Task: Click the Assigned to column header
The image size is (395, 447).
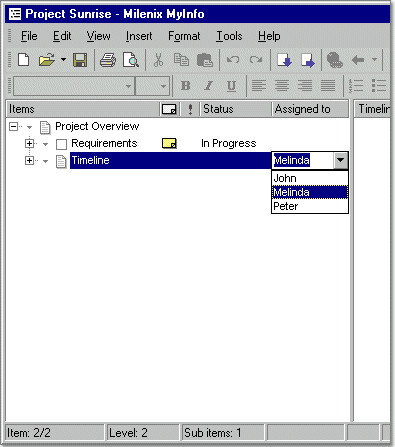Action: pos(310,109)
